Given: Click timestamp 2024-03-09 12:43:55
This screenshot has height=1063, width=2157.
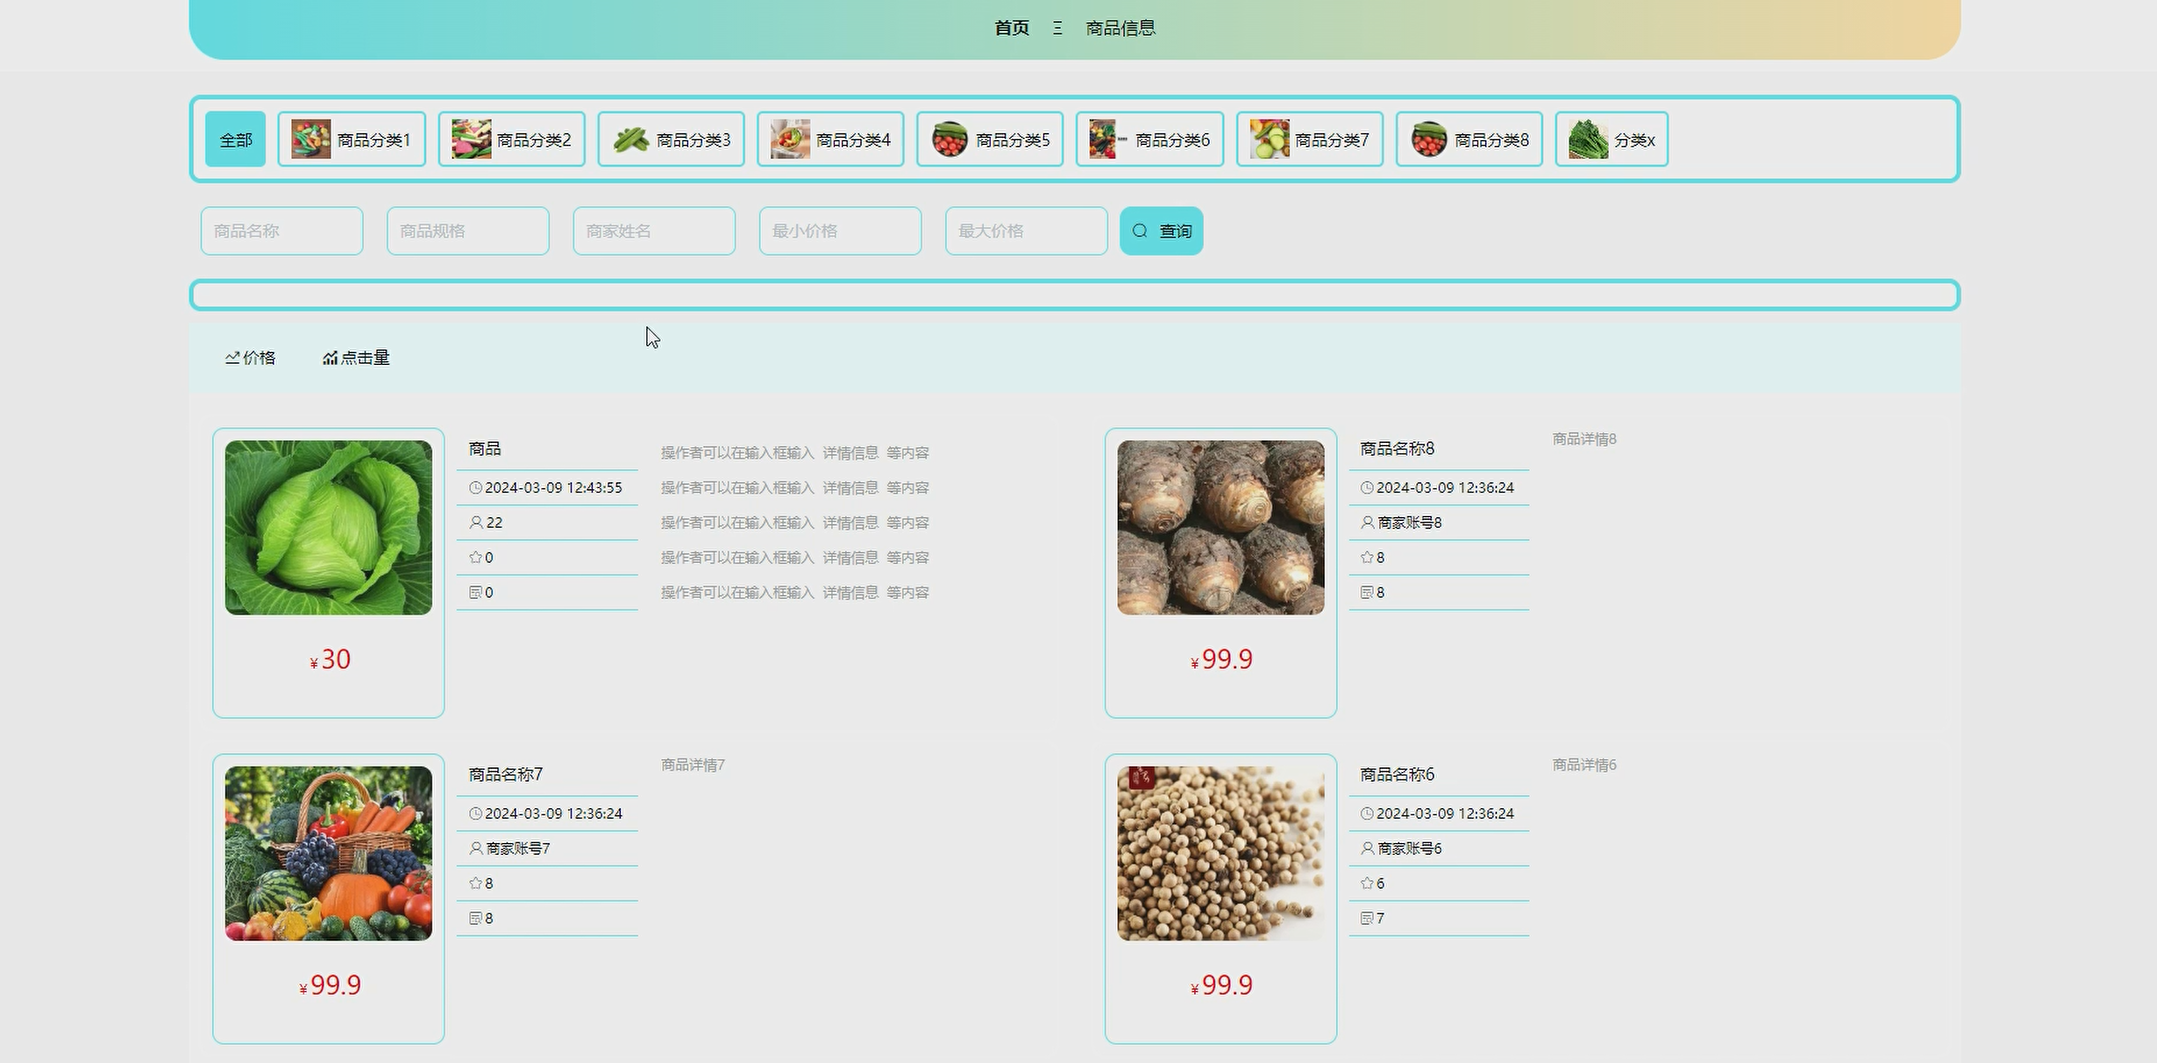Looking at the screenshot, I should pos(553,488).
